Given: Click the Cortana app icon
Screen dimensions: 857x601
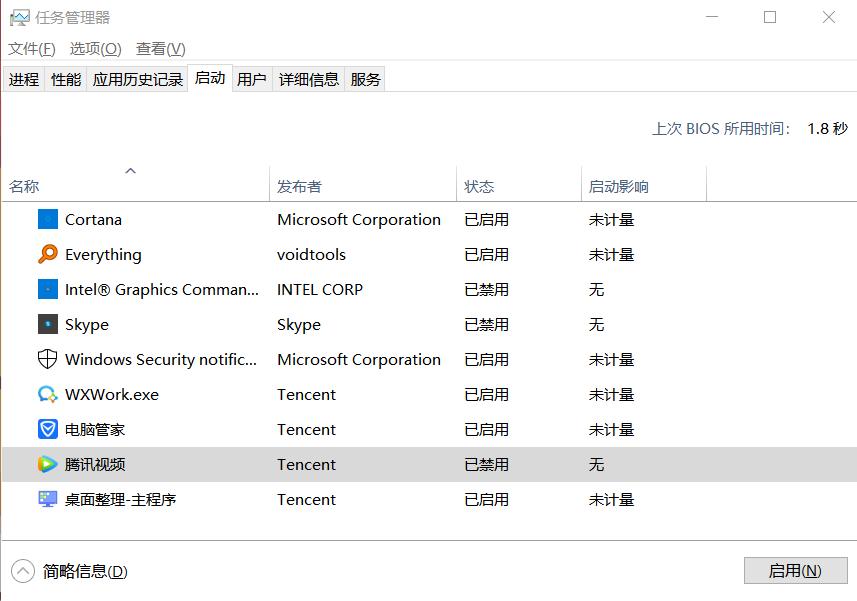Looking at the screenshot, I should [45, 219].
